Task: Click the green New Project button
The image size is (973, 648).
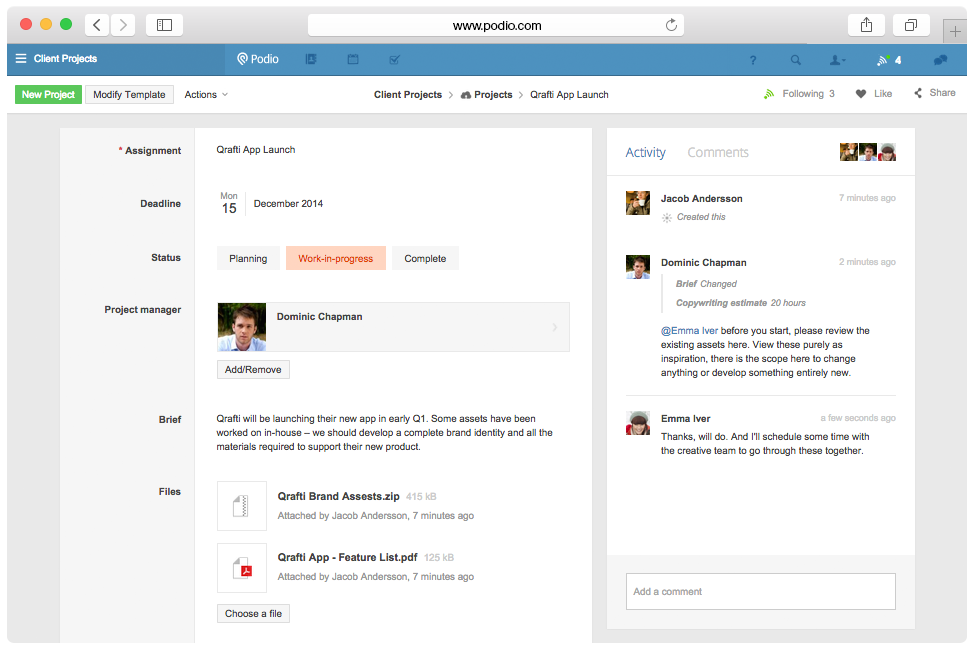Action: pyautogui.click(x=48, y=94)
